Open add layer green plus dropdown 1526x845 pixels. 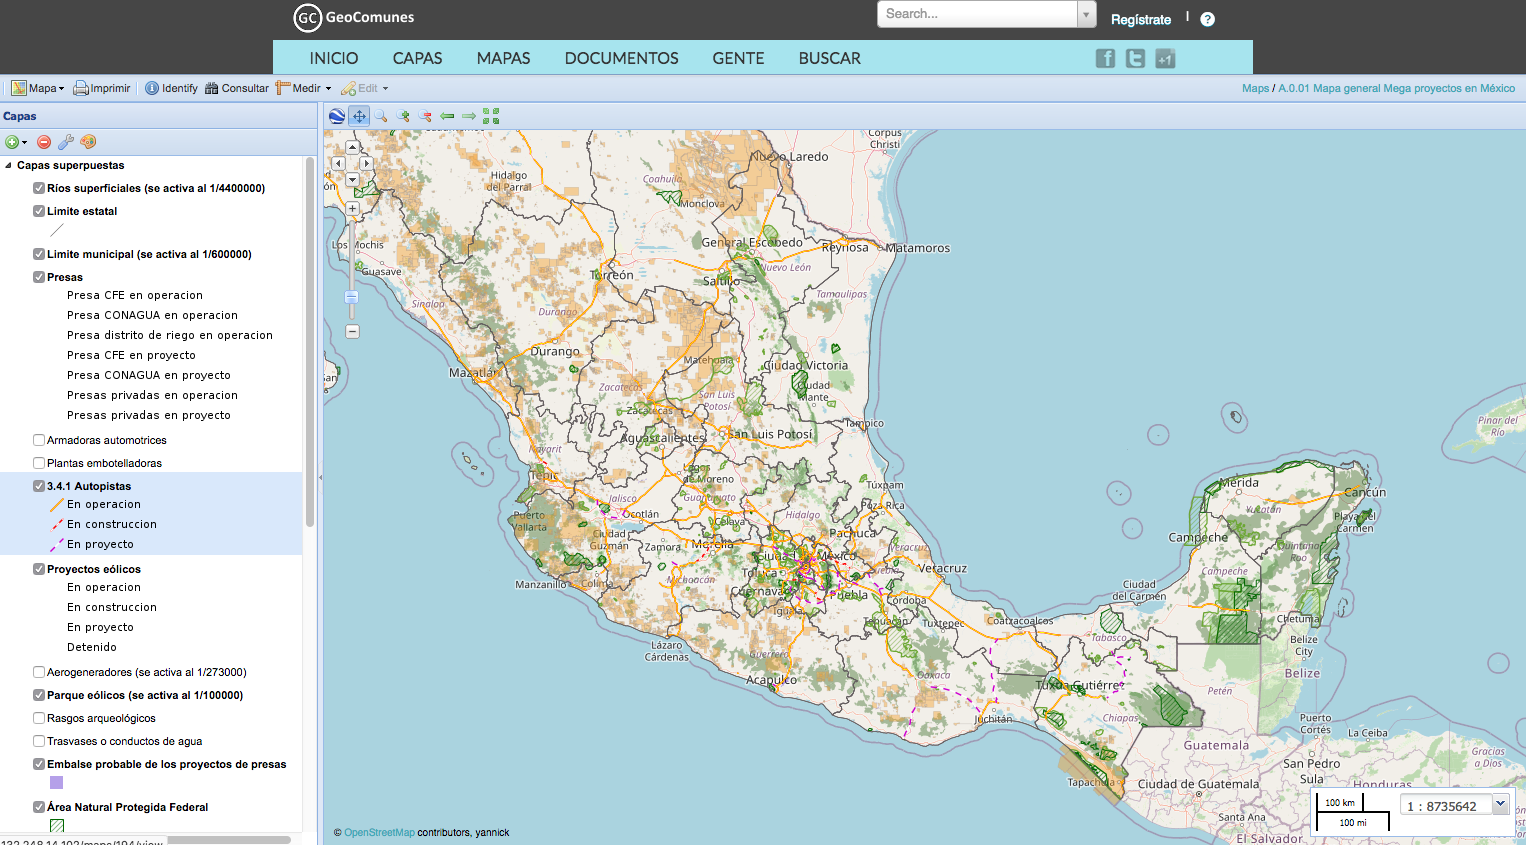click(16, 142)
